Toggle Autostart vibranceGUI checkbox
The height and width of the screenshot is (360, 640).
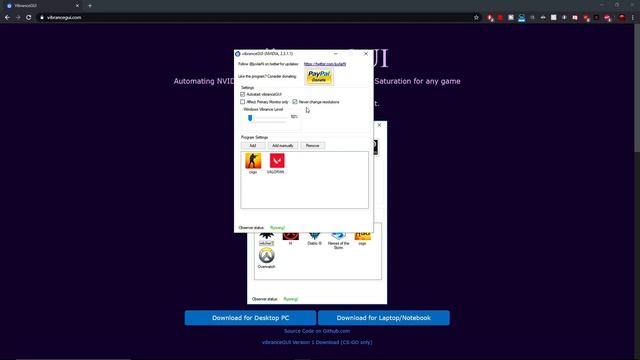pyautogui.click(x=242, y=94)
